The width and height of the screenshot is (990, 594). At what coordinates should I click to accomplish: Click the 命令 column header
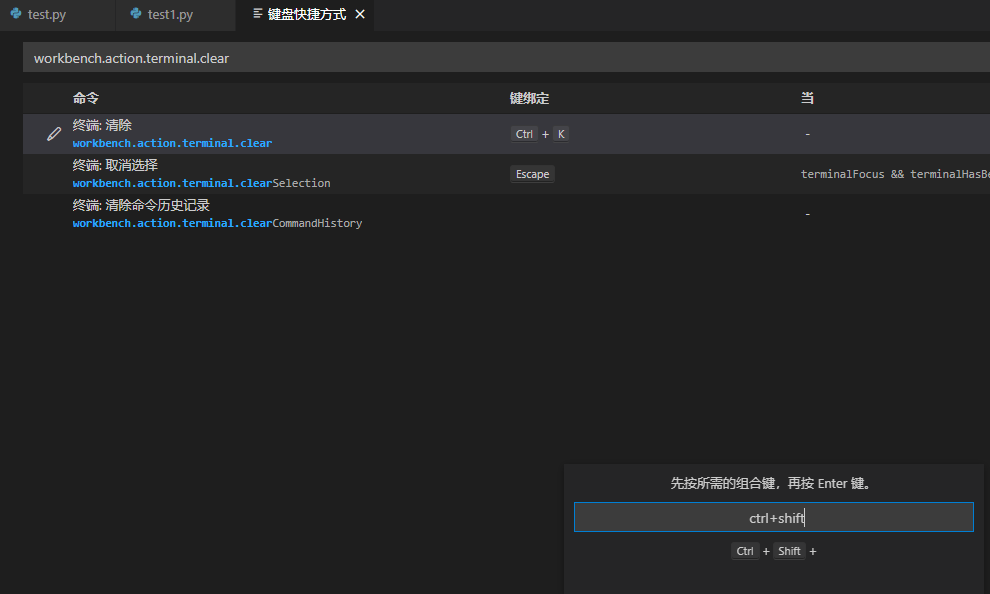point(86,98)
